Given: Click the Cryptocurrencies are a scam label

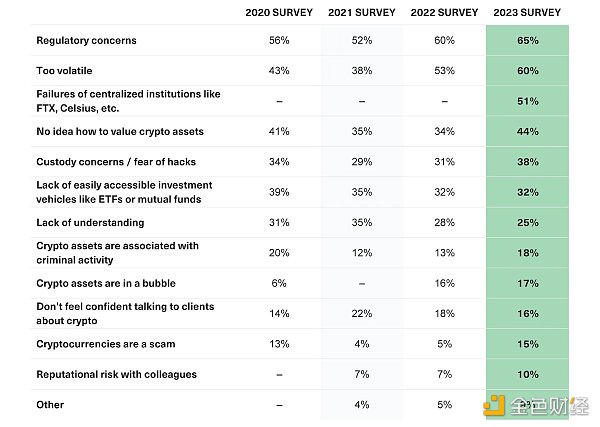Looking at the screenshot, I should point(106,344).
